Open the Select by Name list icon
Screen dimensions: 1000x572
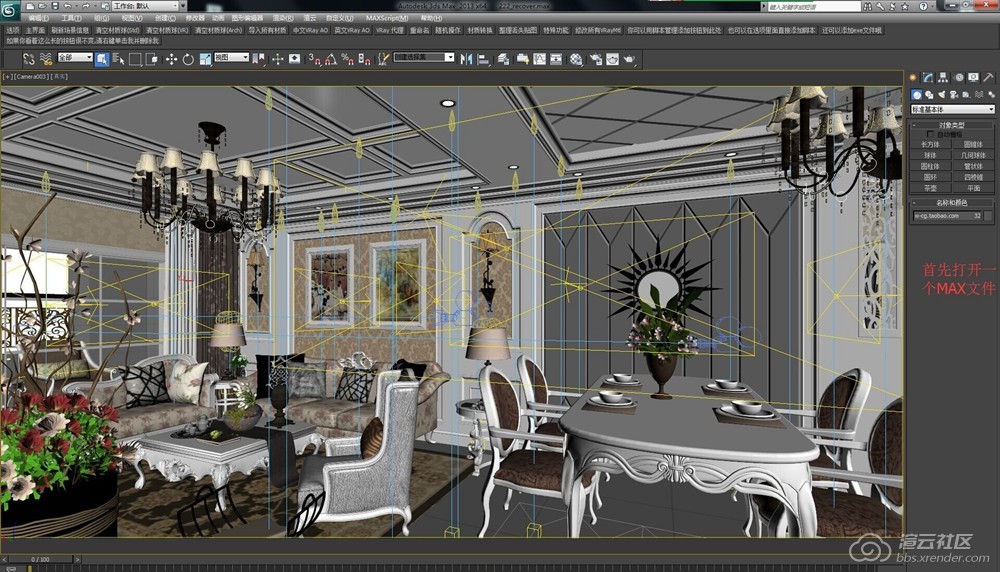119,59
